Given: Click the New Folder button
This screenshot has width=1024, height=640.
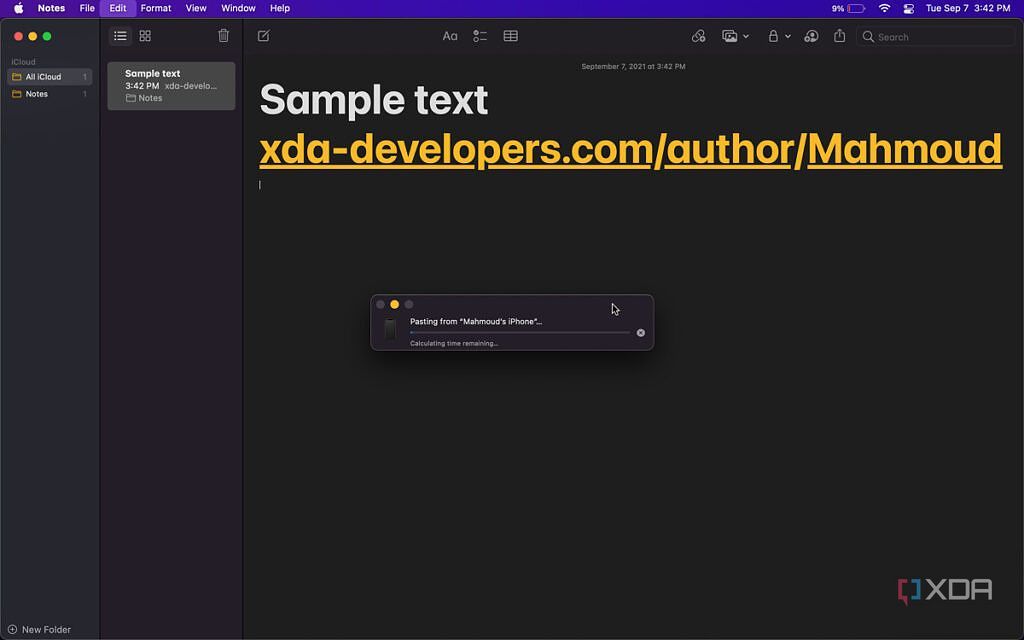Looking at the screenshot, I should tap(40, 630).
